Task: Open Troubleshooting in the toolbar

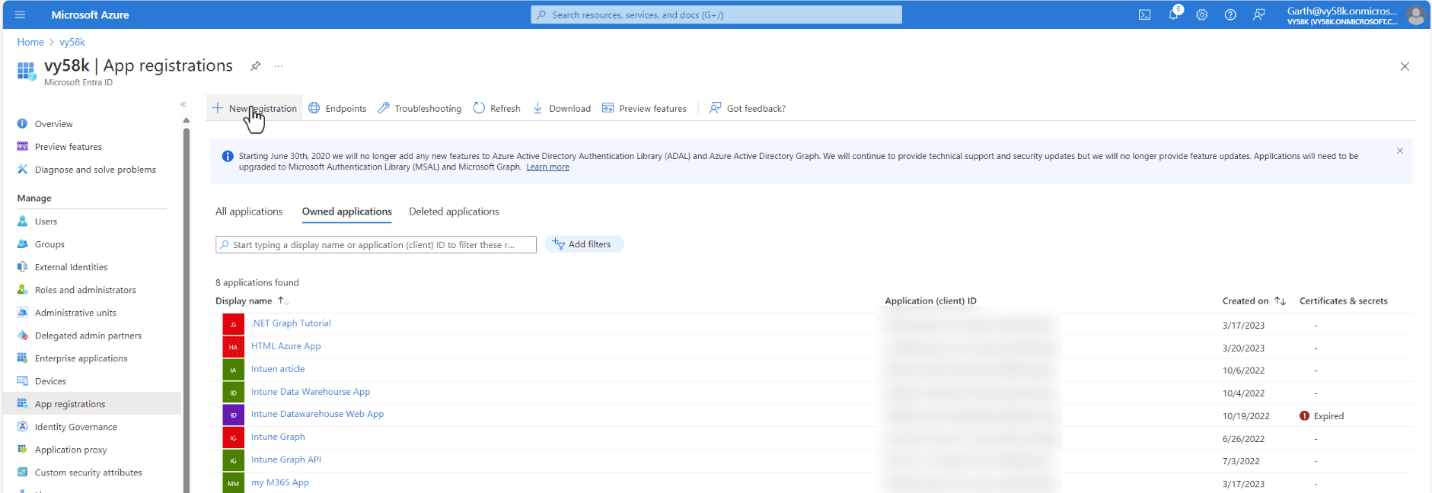Action: tap(419, 108)
